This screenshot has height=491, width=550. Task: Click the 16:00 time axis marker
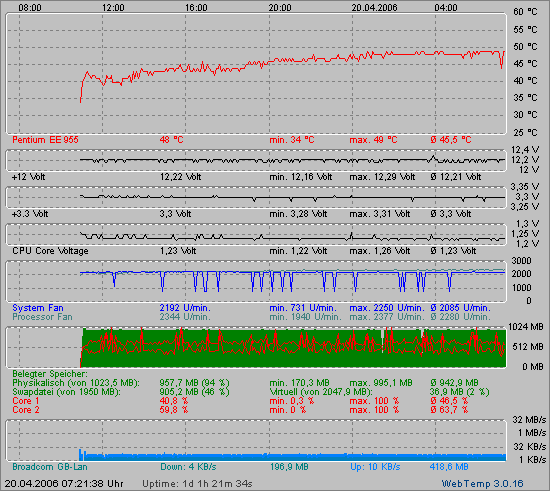(x=196, y=8)
